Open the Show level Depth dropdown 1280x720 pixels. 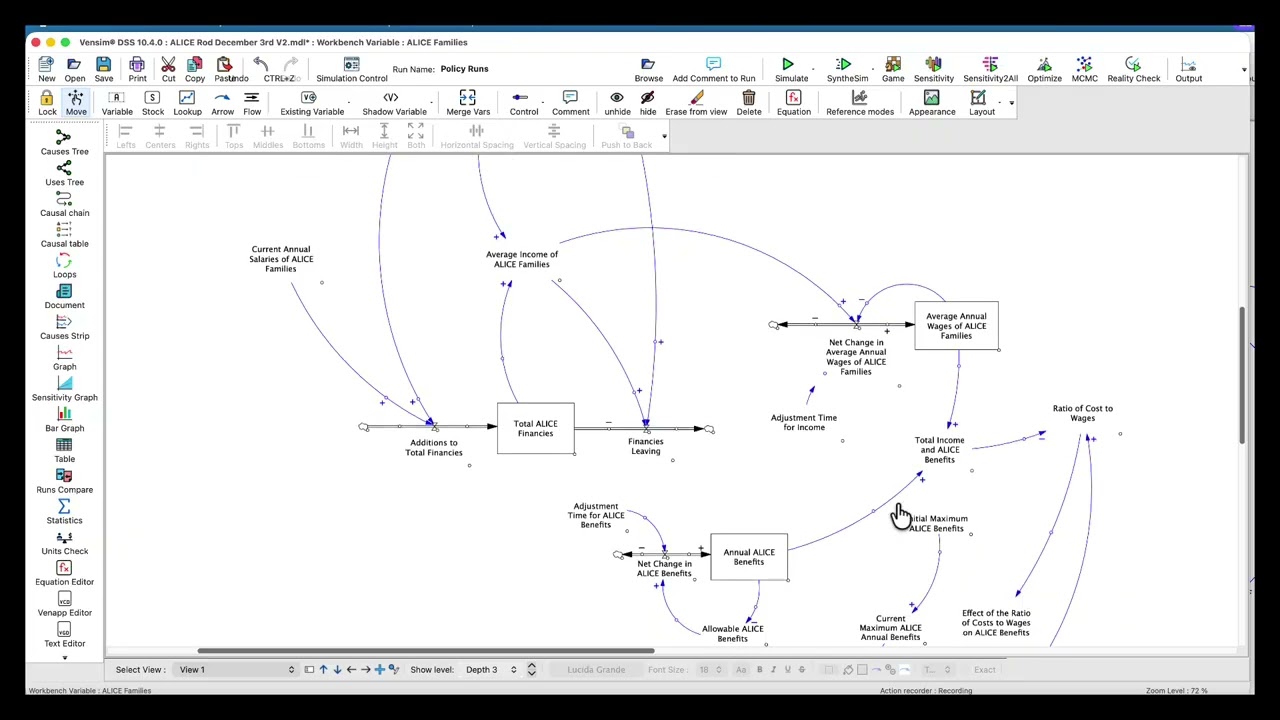[x=491, y=670]
